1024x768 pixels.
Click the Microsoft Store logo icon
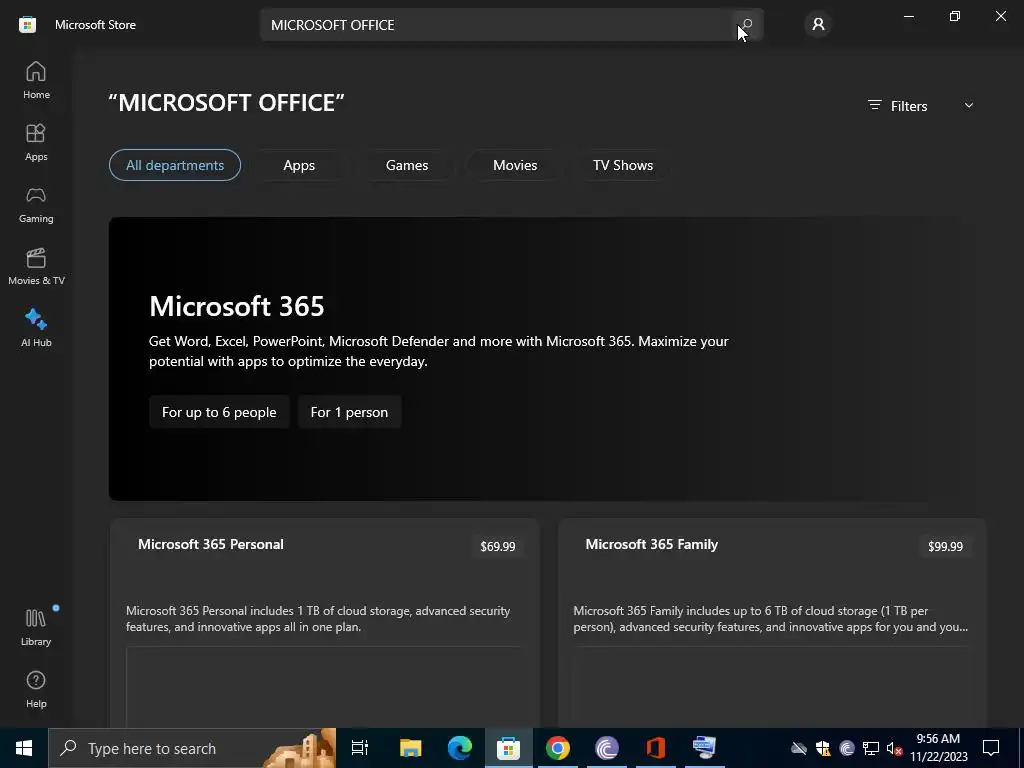click(27, 25)
